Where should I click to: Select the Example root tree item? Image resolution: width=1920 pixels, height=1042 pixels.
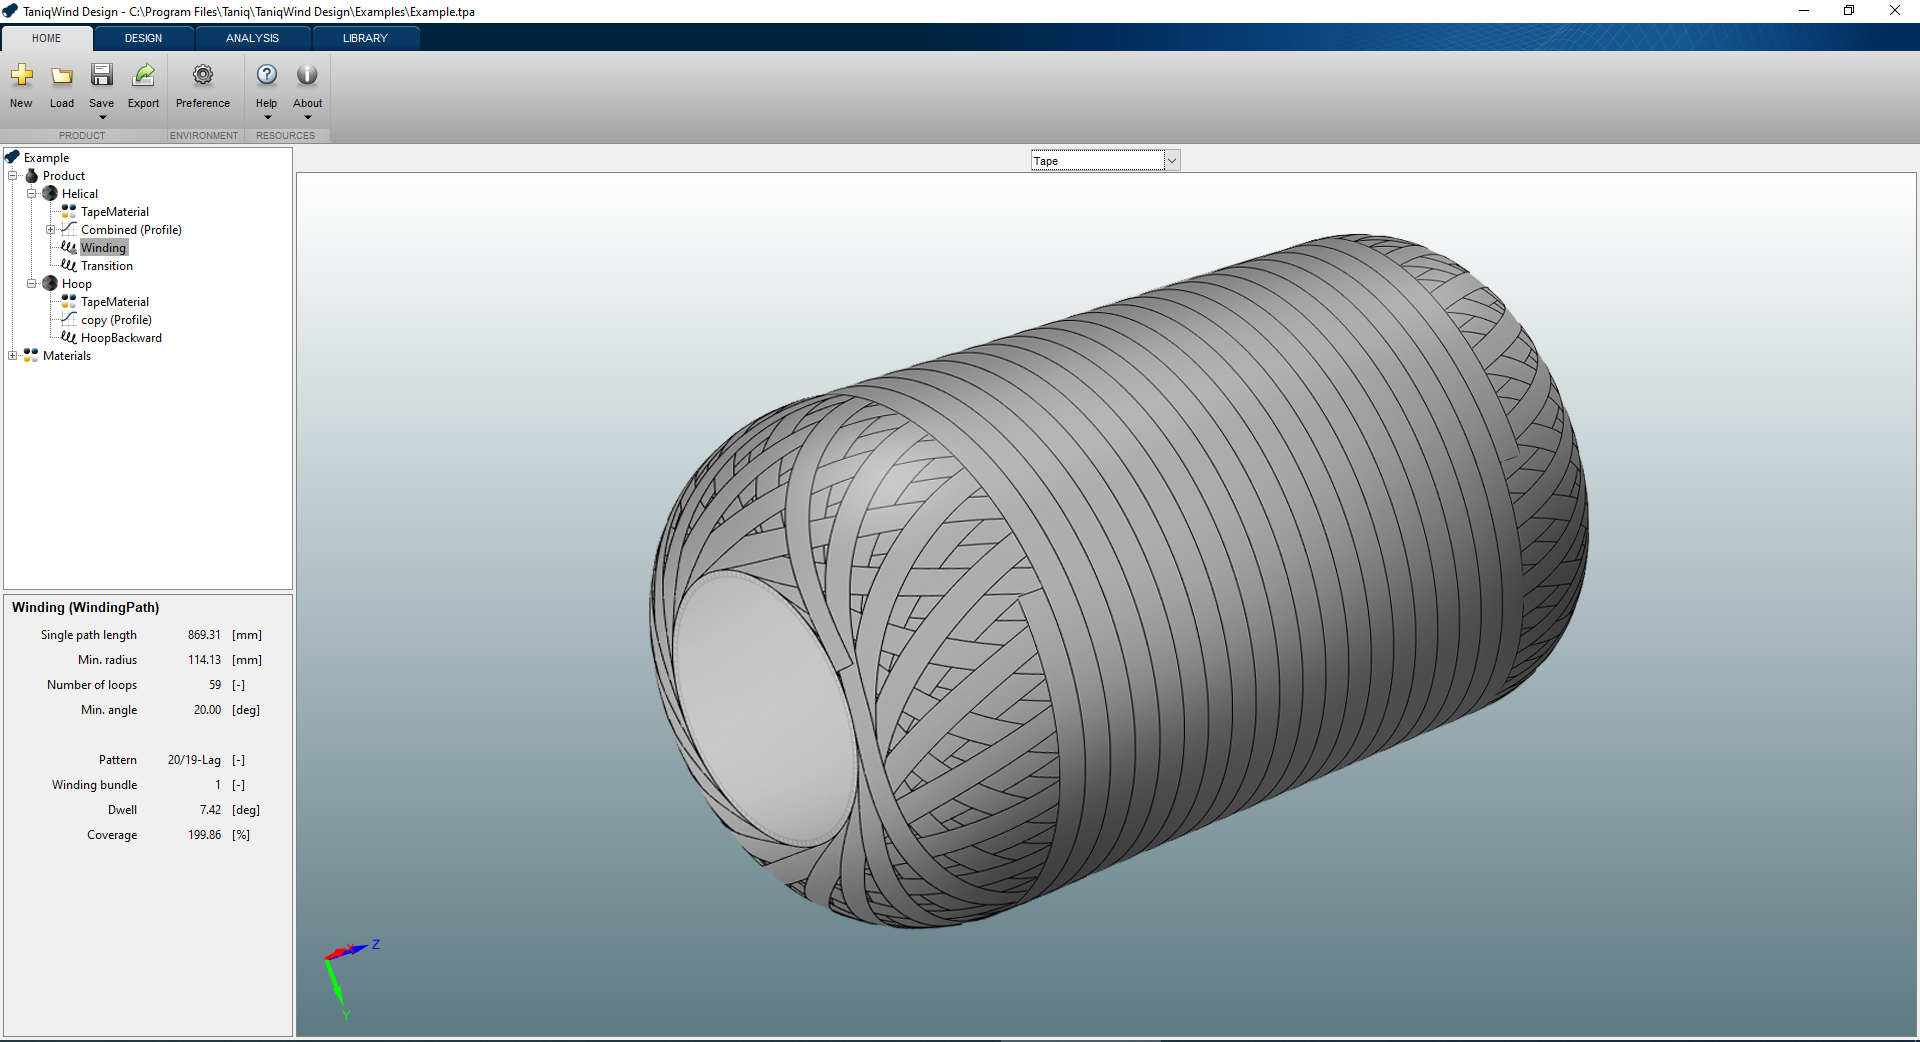tap(46, 158)
